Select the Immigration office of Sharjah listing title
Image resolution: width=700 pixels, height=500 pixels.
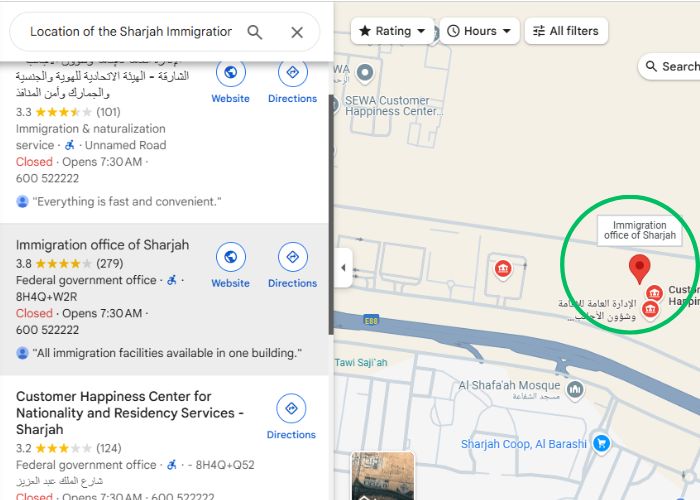coord(102,245)
